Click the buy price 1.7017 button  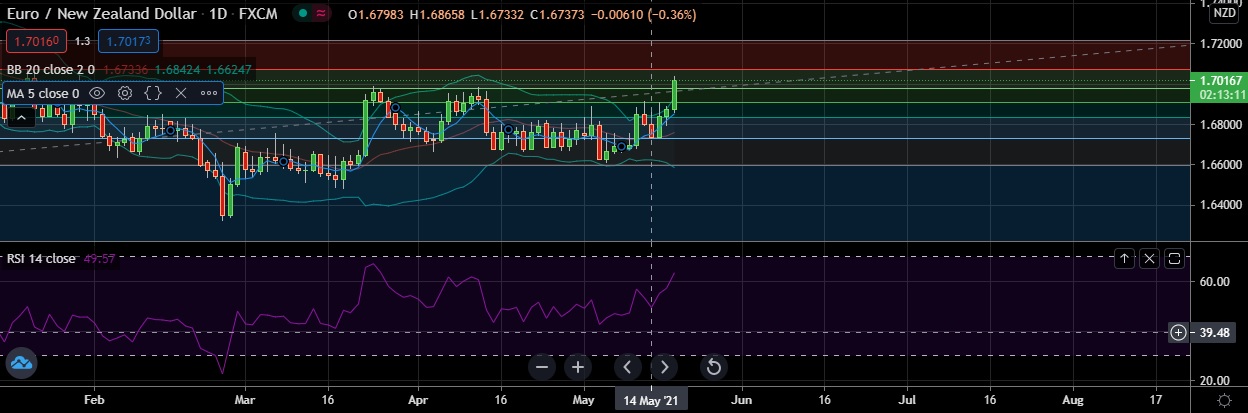128,41
